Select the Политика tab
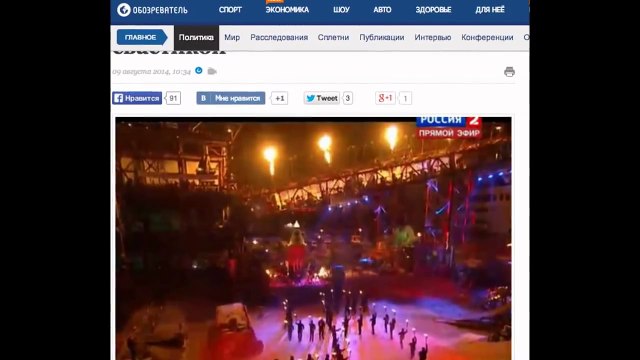 pos(196,38)
